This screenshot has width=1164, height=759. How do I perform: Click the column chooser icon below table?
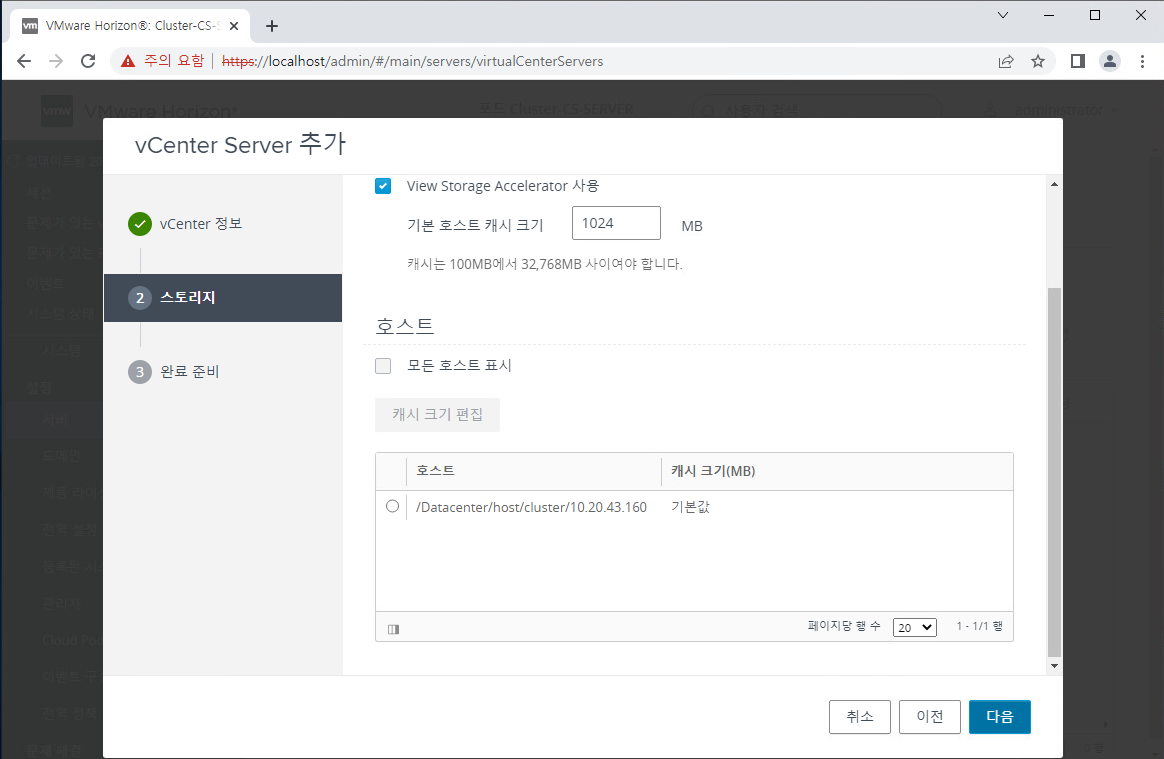(393, 629)
